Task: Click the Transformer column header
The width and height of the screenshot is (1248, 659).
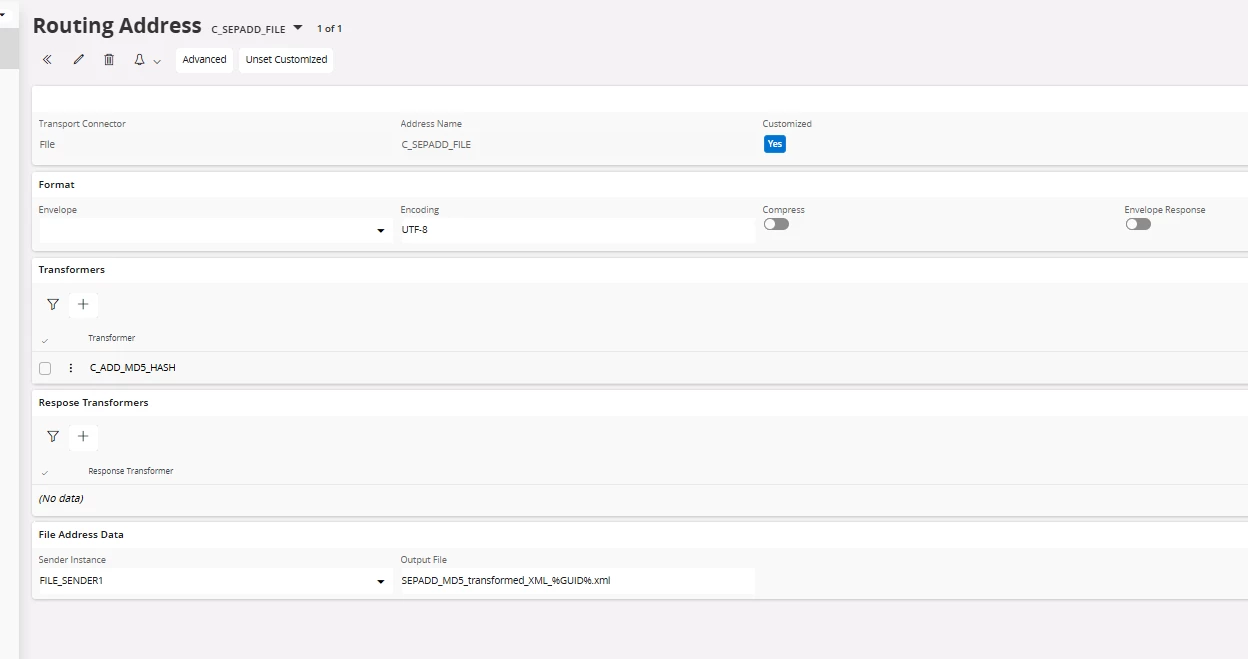Action: (112, 338)
